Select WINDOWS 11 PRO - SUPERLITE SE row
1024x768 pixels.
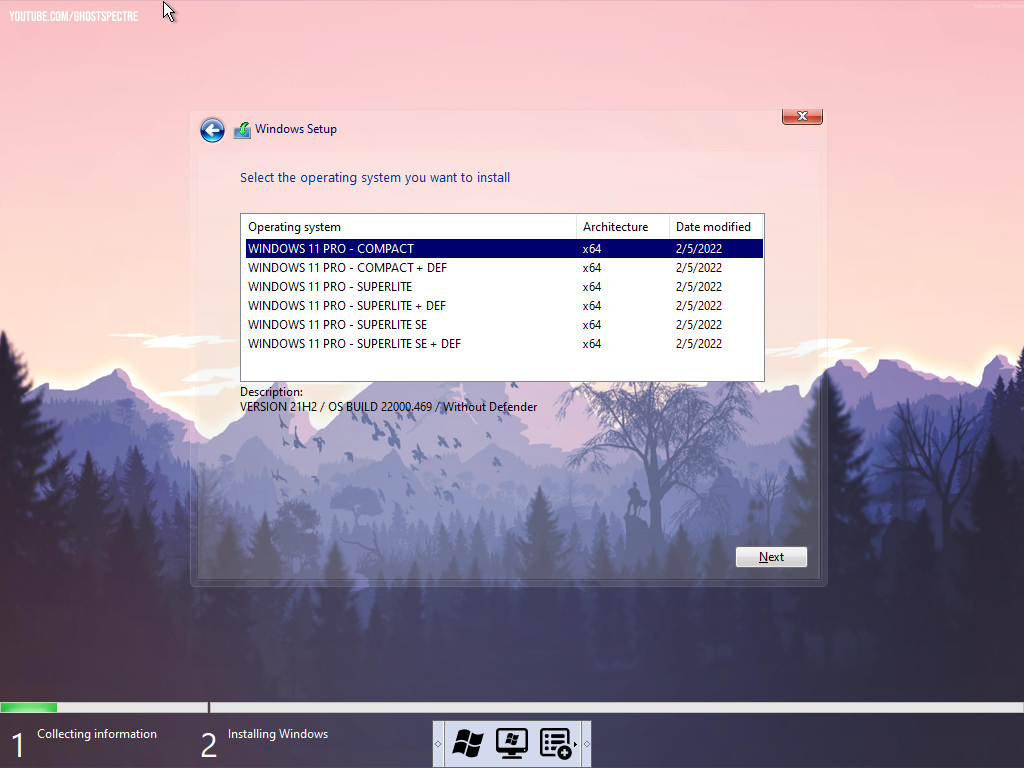(504, 325)
